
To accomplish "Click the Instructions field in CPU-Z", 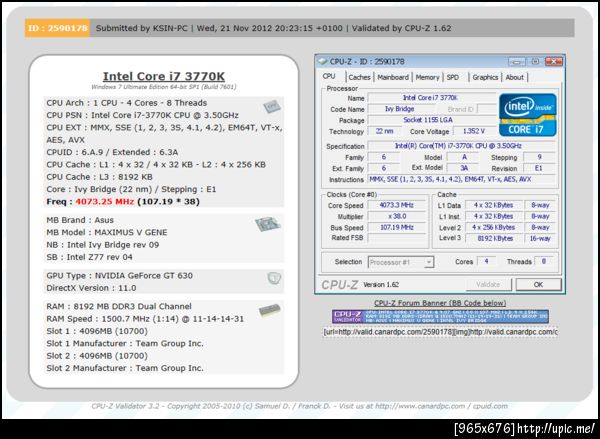I will click(461, 179).
